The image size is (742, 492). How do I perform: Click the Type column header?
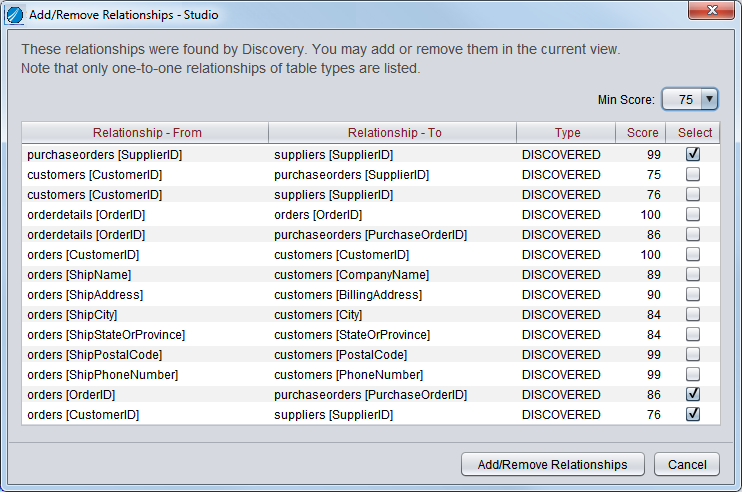567,133
